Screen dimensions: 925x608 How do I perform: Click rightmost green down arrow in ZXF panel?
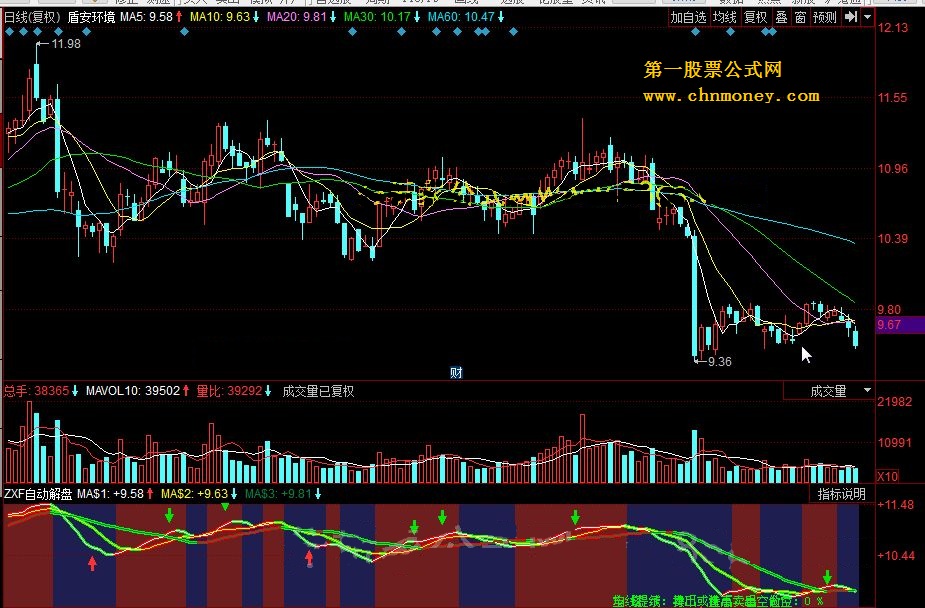tap(828, 577)
